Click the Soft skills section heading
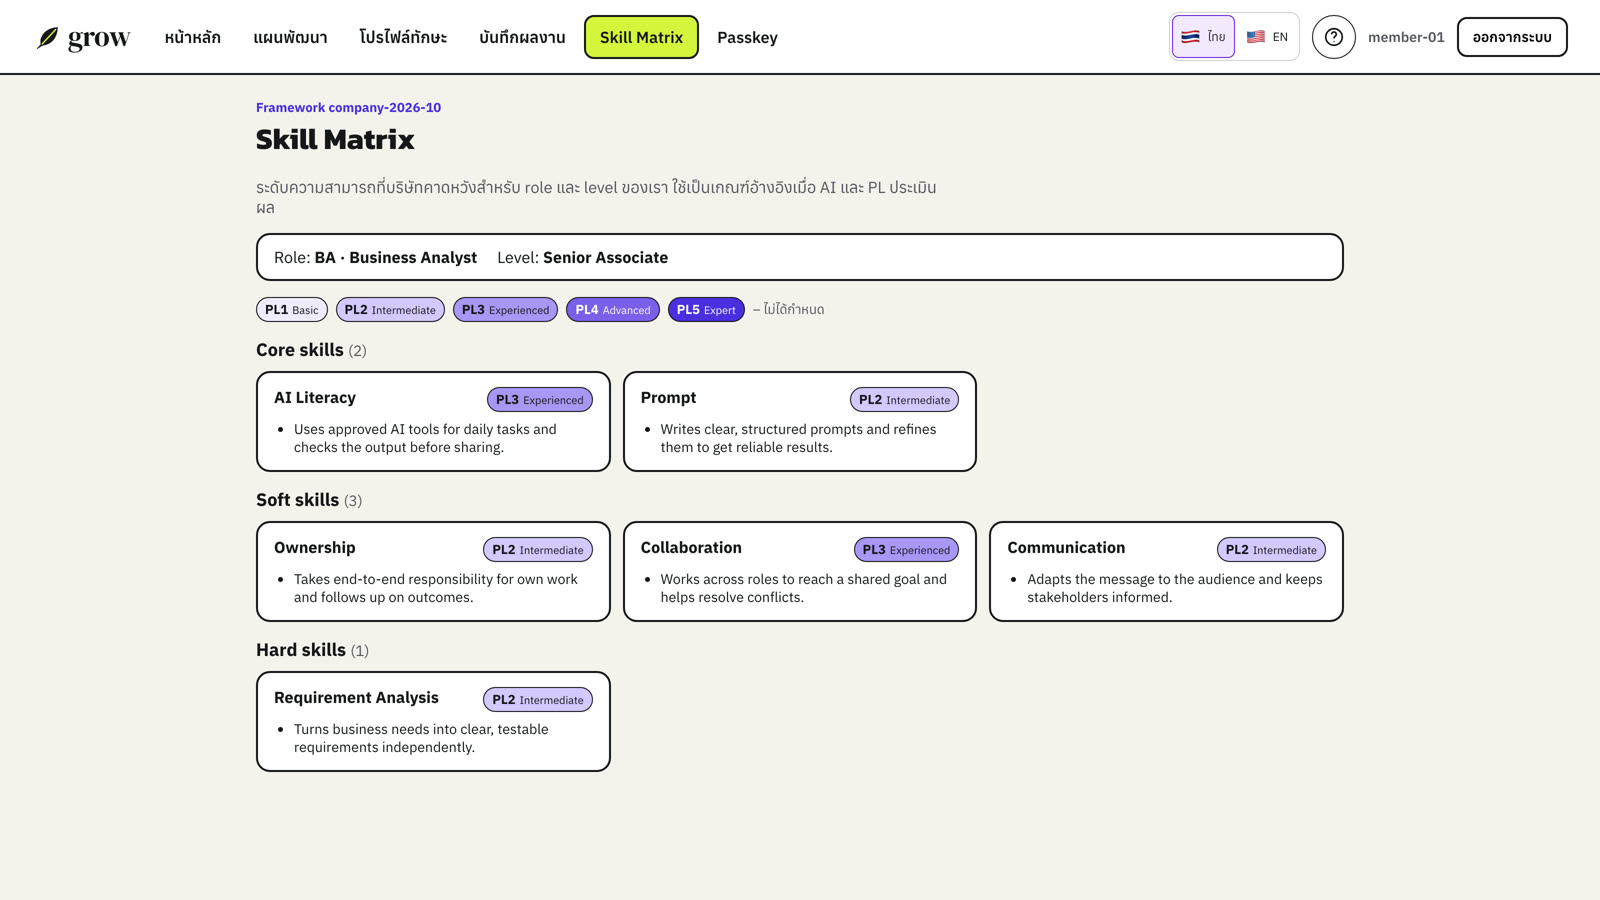The image size is (1600, 900). [x=309, y=500]
